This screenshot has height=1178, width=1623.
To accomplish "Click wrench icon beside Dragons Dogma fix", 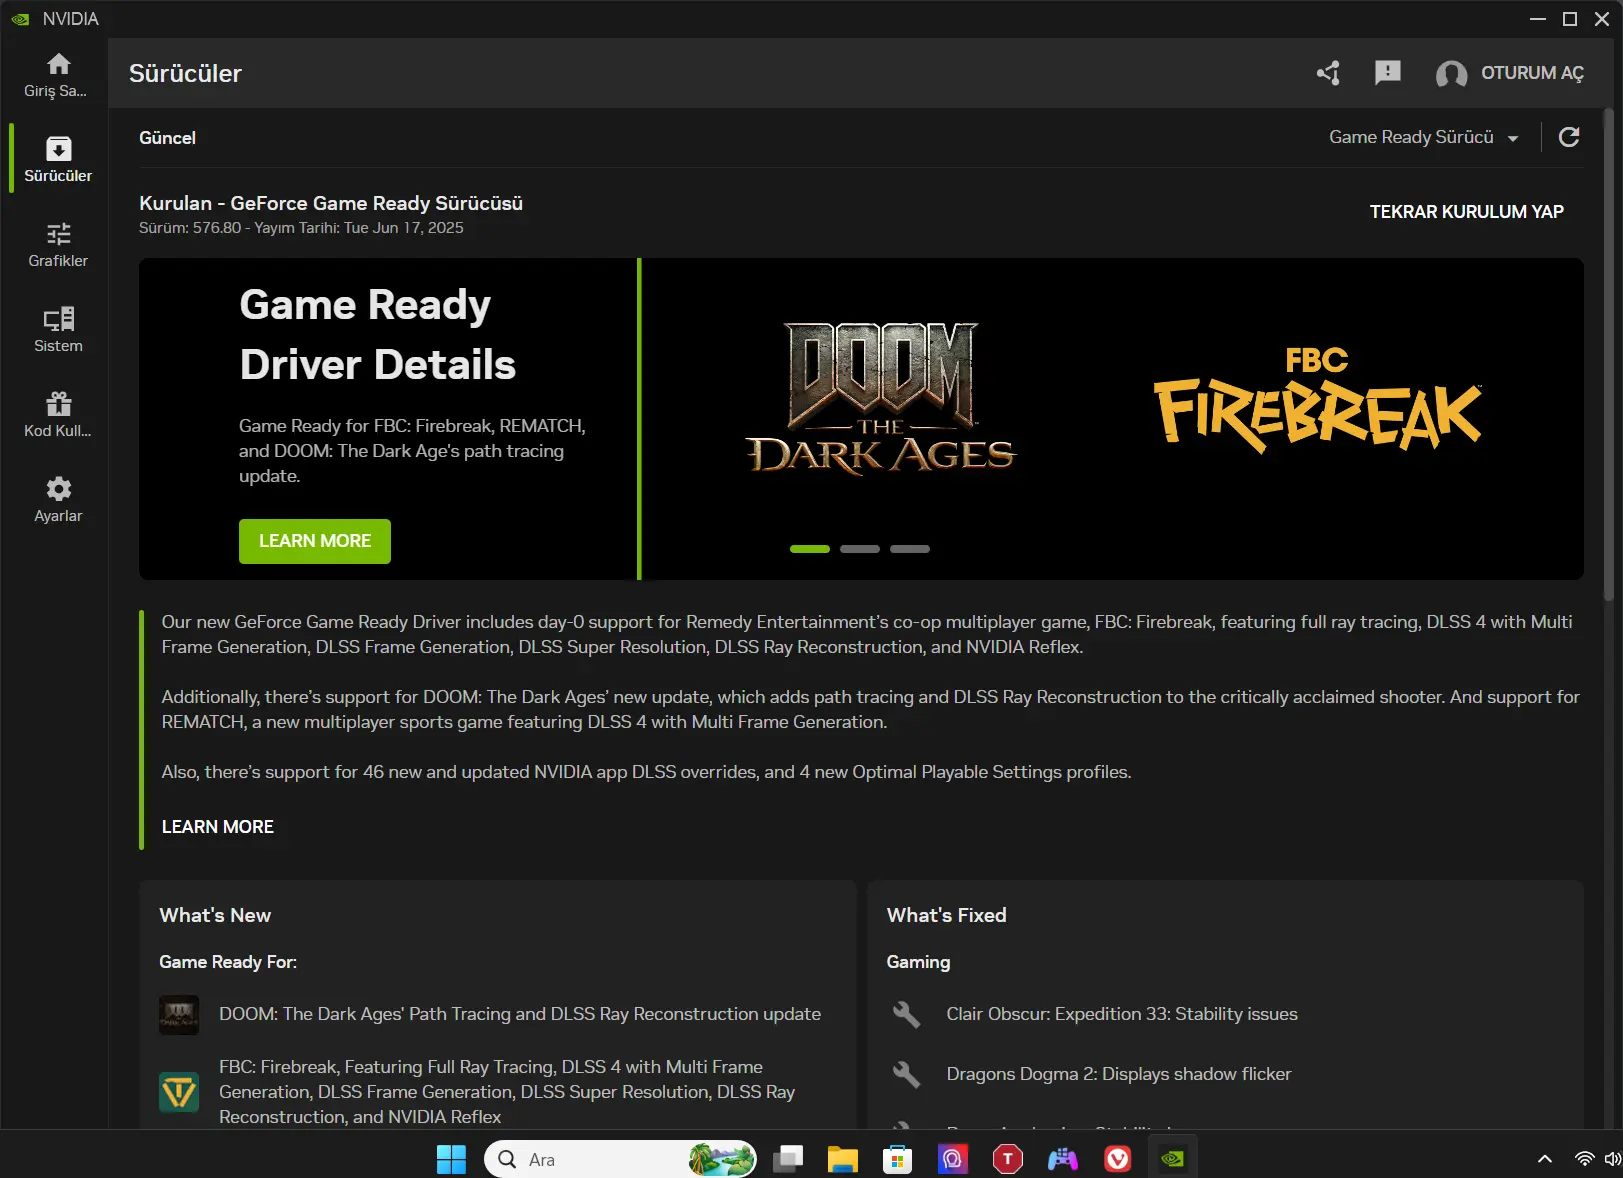I will point(906,1074).
